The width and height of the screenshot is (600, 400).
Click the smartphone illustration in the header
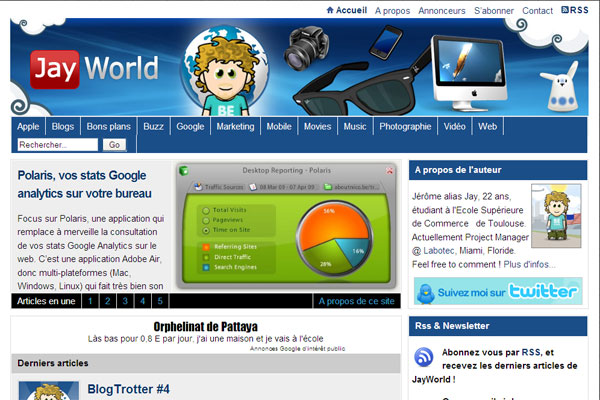[x=385, y=42]
